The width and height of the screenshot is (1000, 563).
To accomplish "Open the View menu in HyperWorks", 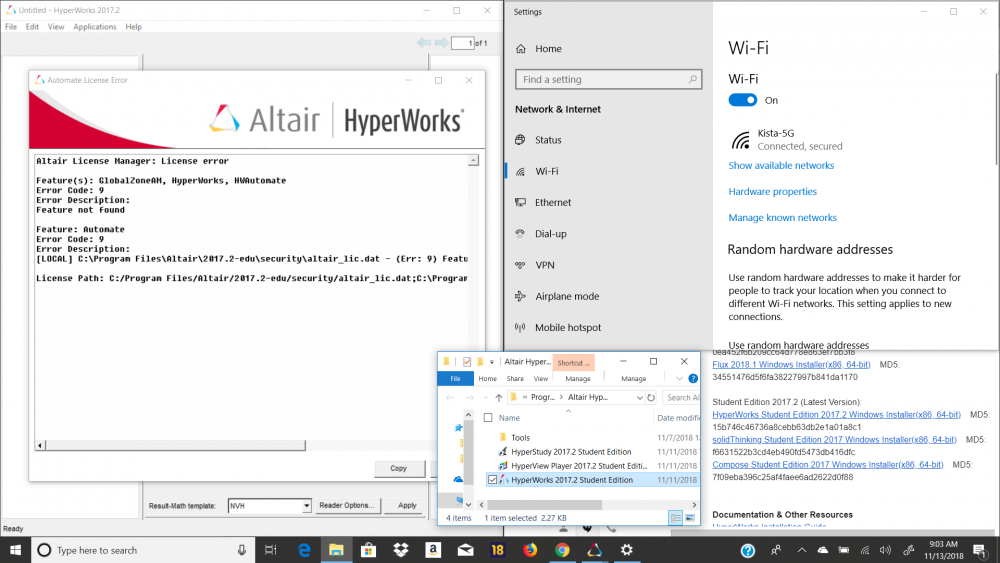I will [x=56, y=27].
